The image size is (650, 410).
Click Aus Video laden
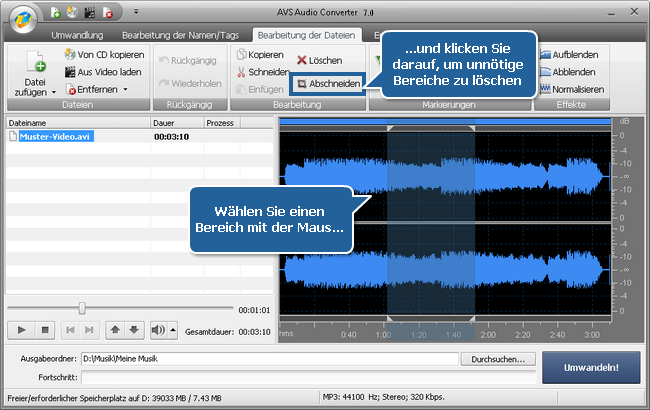point(103,72)
